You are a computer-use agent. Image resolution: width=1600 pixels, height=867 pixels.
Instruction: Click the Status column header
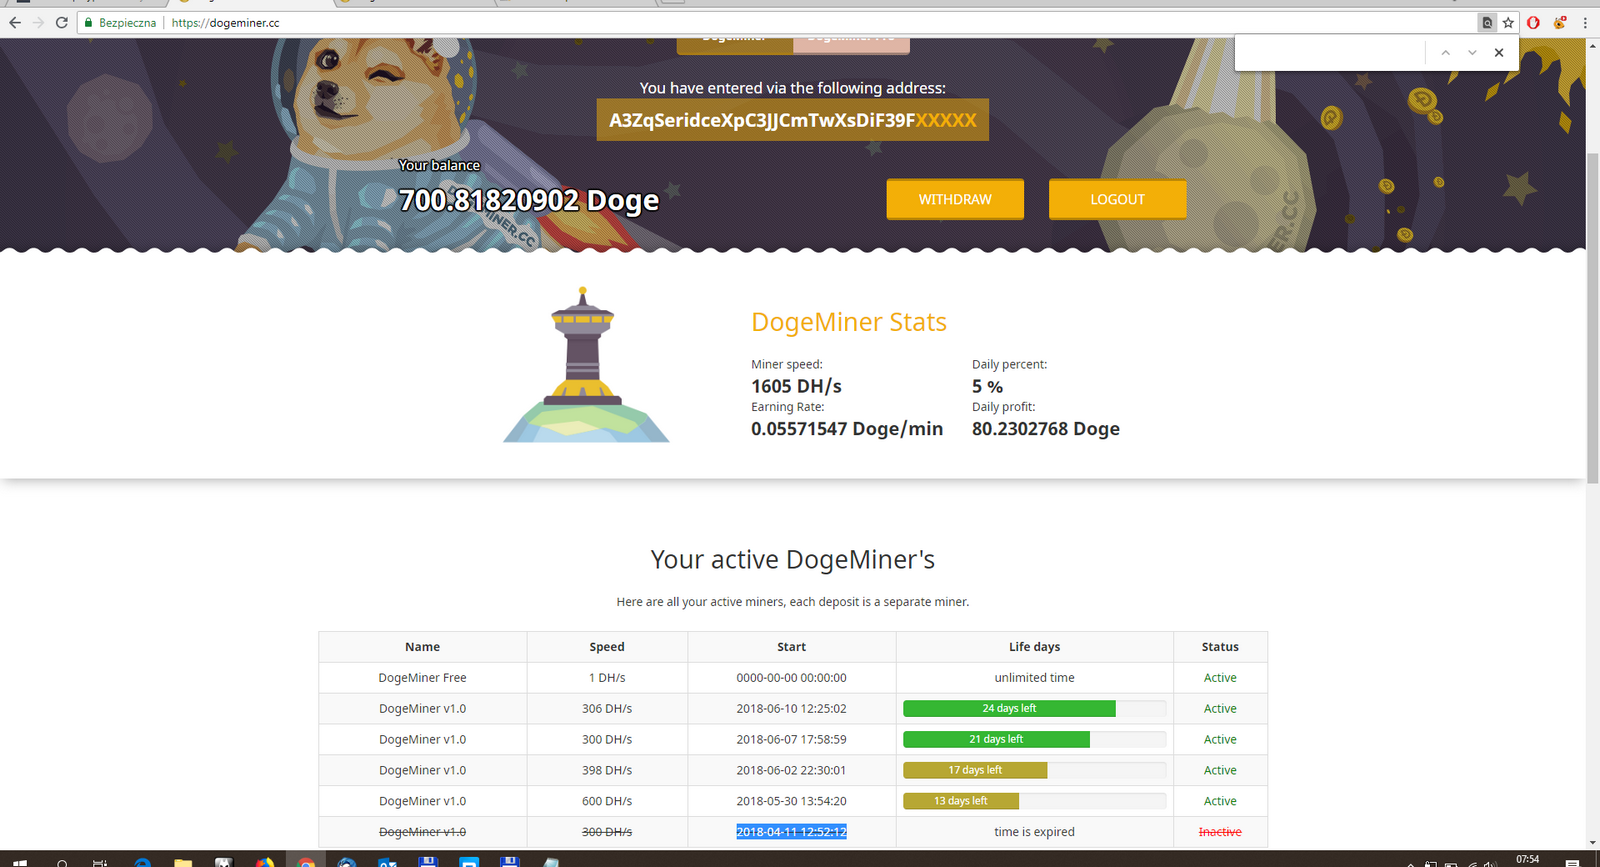click(x=1220, y=647)
